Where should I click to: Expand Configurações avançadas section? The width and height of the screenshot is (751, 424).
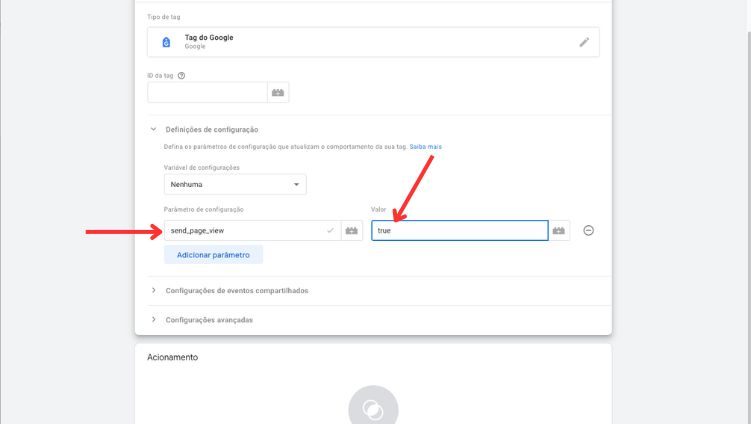tap(153, 320)
